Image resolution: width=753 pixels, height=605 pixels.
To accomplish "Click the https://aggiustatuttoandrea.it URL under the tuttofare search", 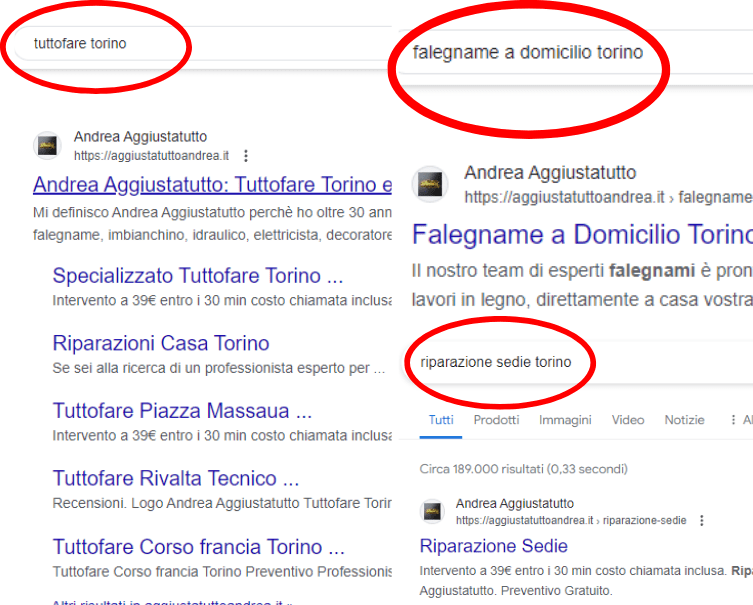I will [151, 156].
